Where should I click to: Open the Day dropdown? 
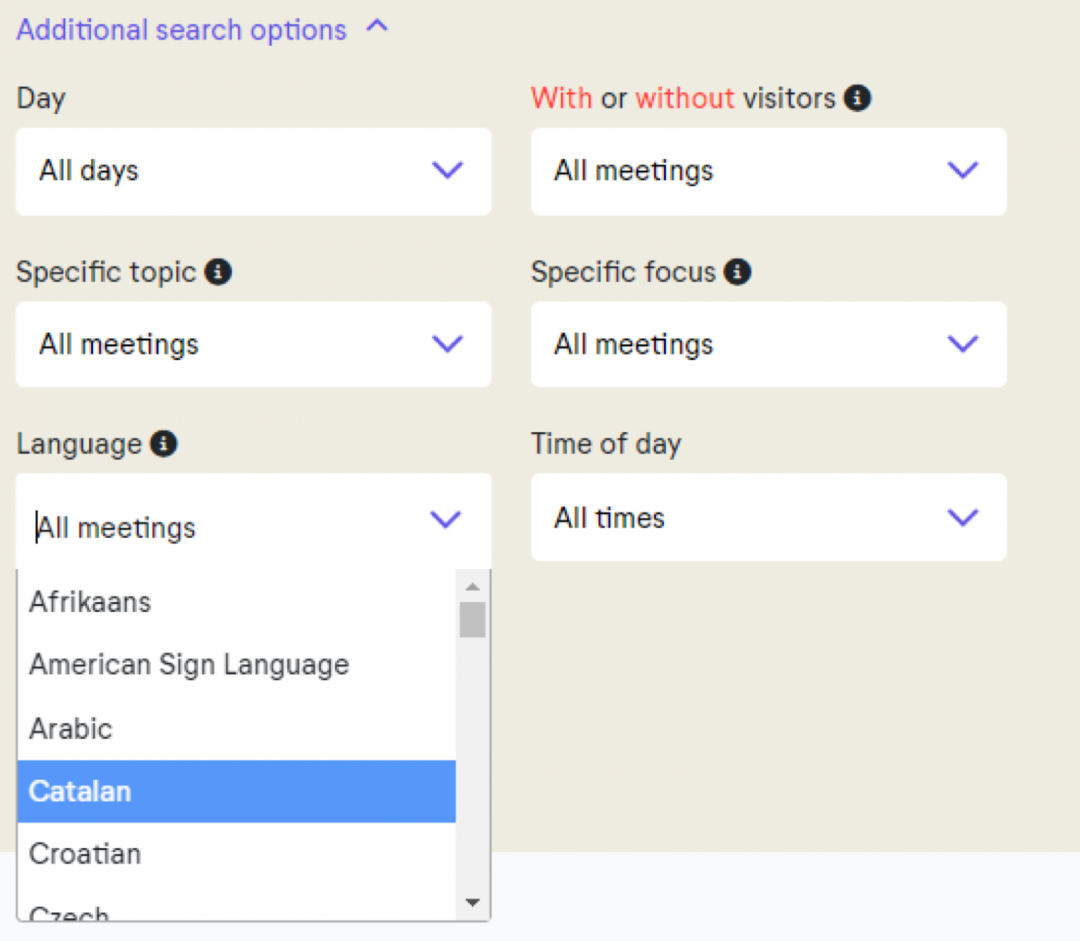click(253, 171)
